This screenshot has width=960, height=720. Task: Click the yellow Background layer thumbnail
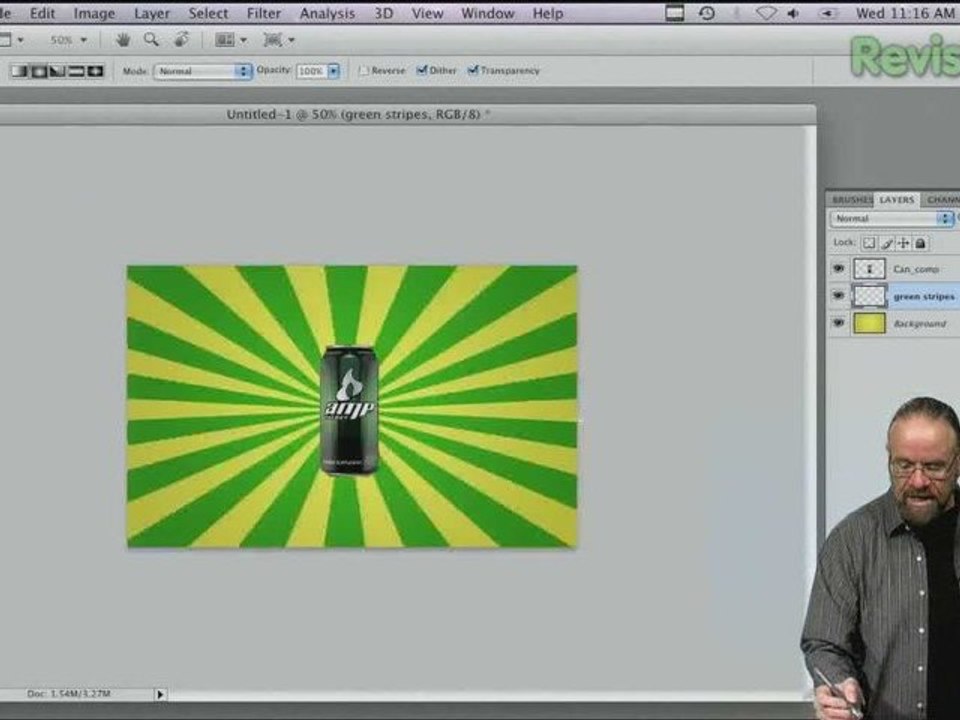[x=869, y=323]
